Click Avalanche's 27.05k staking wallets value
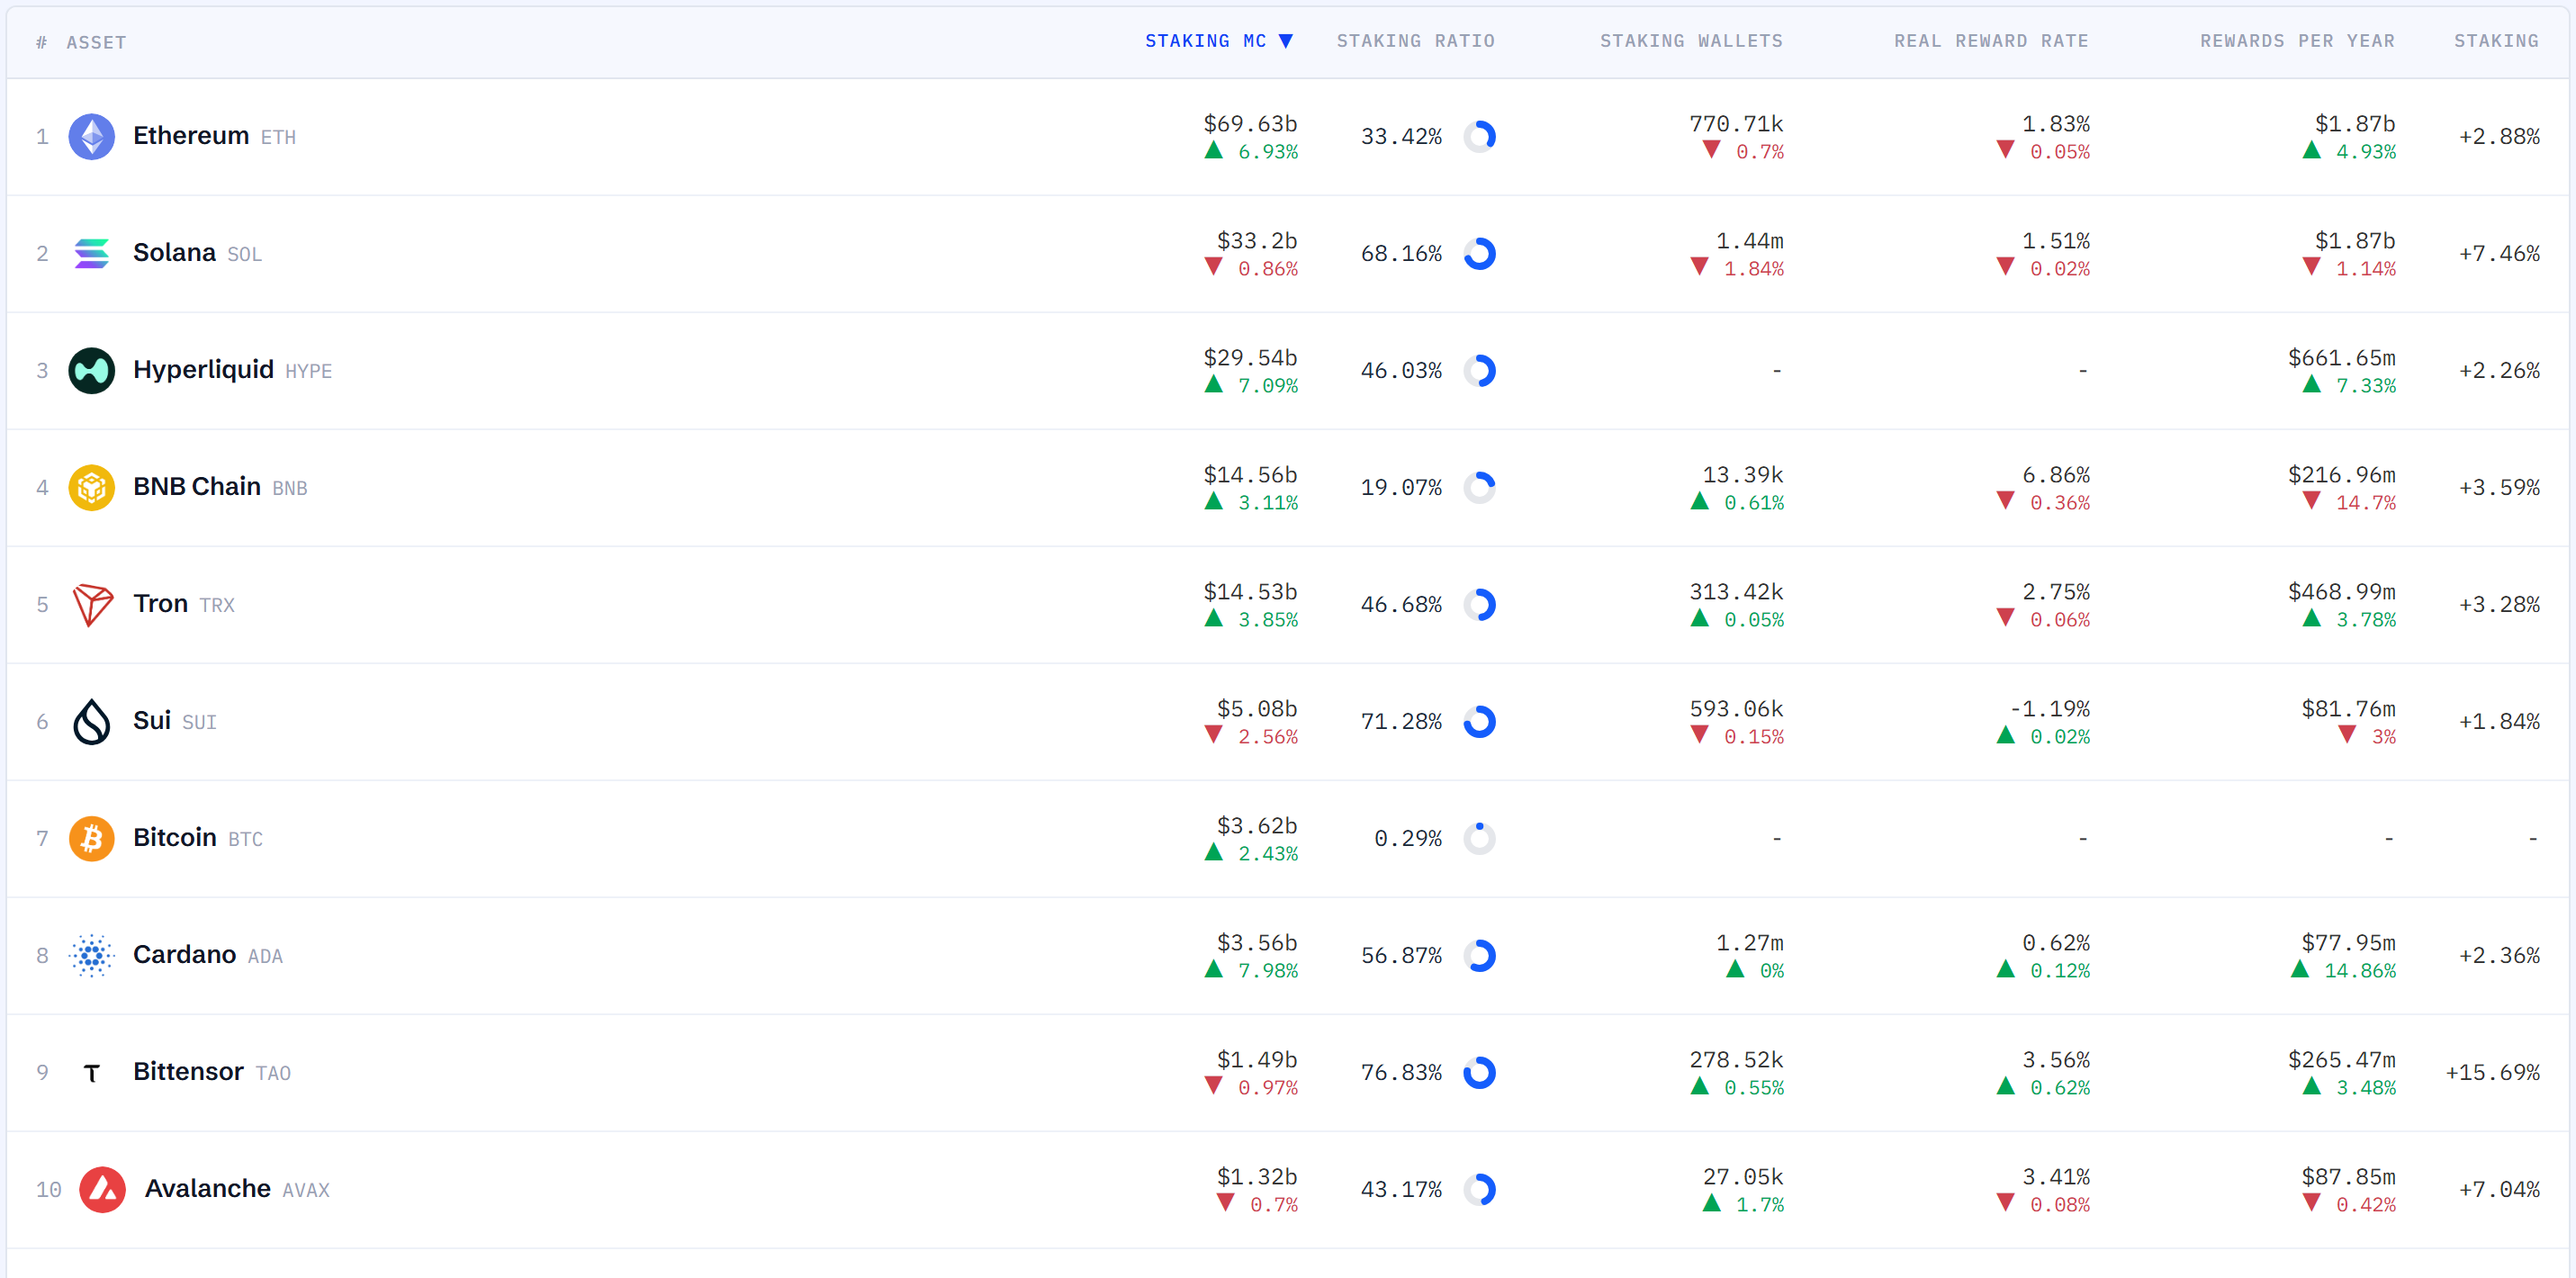2576x1278 pixels. (x=1743, y=1177)
